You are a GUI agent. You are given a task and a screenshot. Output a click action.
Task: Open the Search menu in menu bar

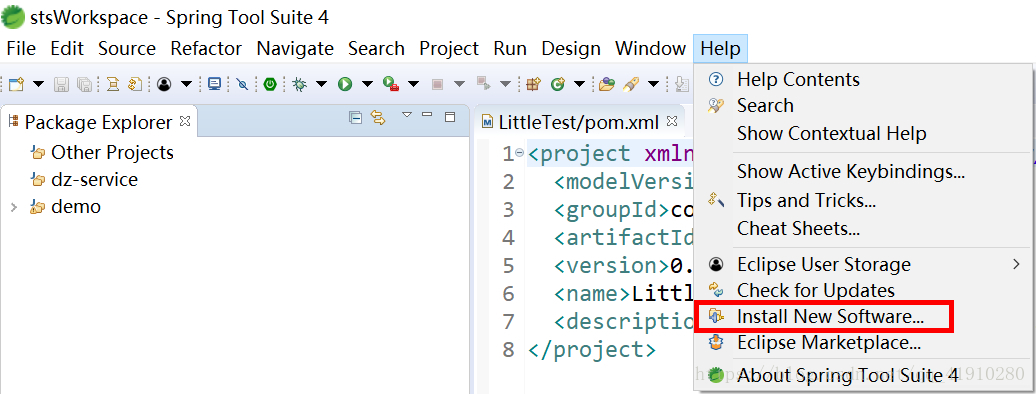[x=377, y=49]
